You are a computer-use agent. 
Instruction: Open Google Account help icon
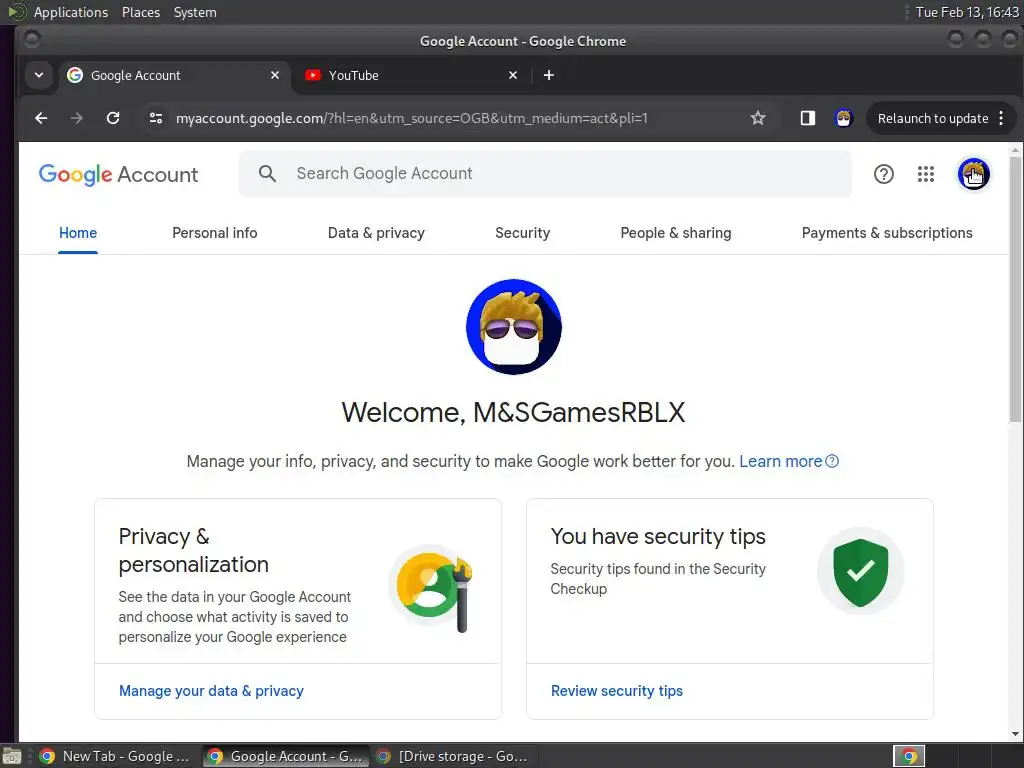click(x=884, y=174)
